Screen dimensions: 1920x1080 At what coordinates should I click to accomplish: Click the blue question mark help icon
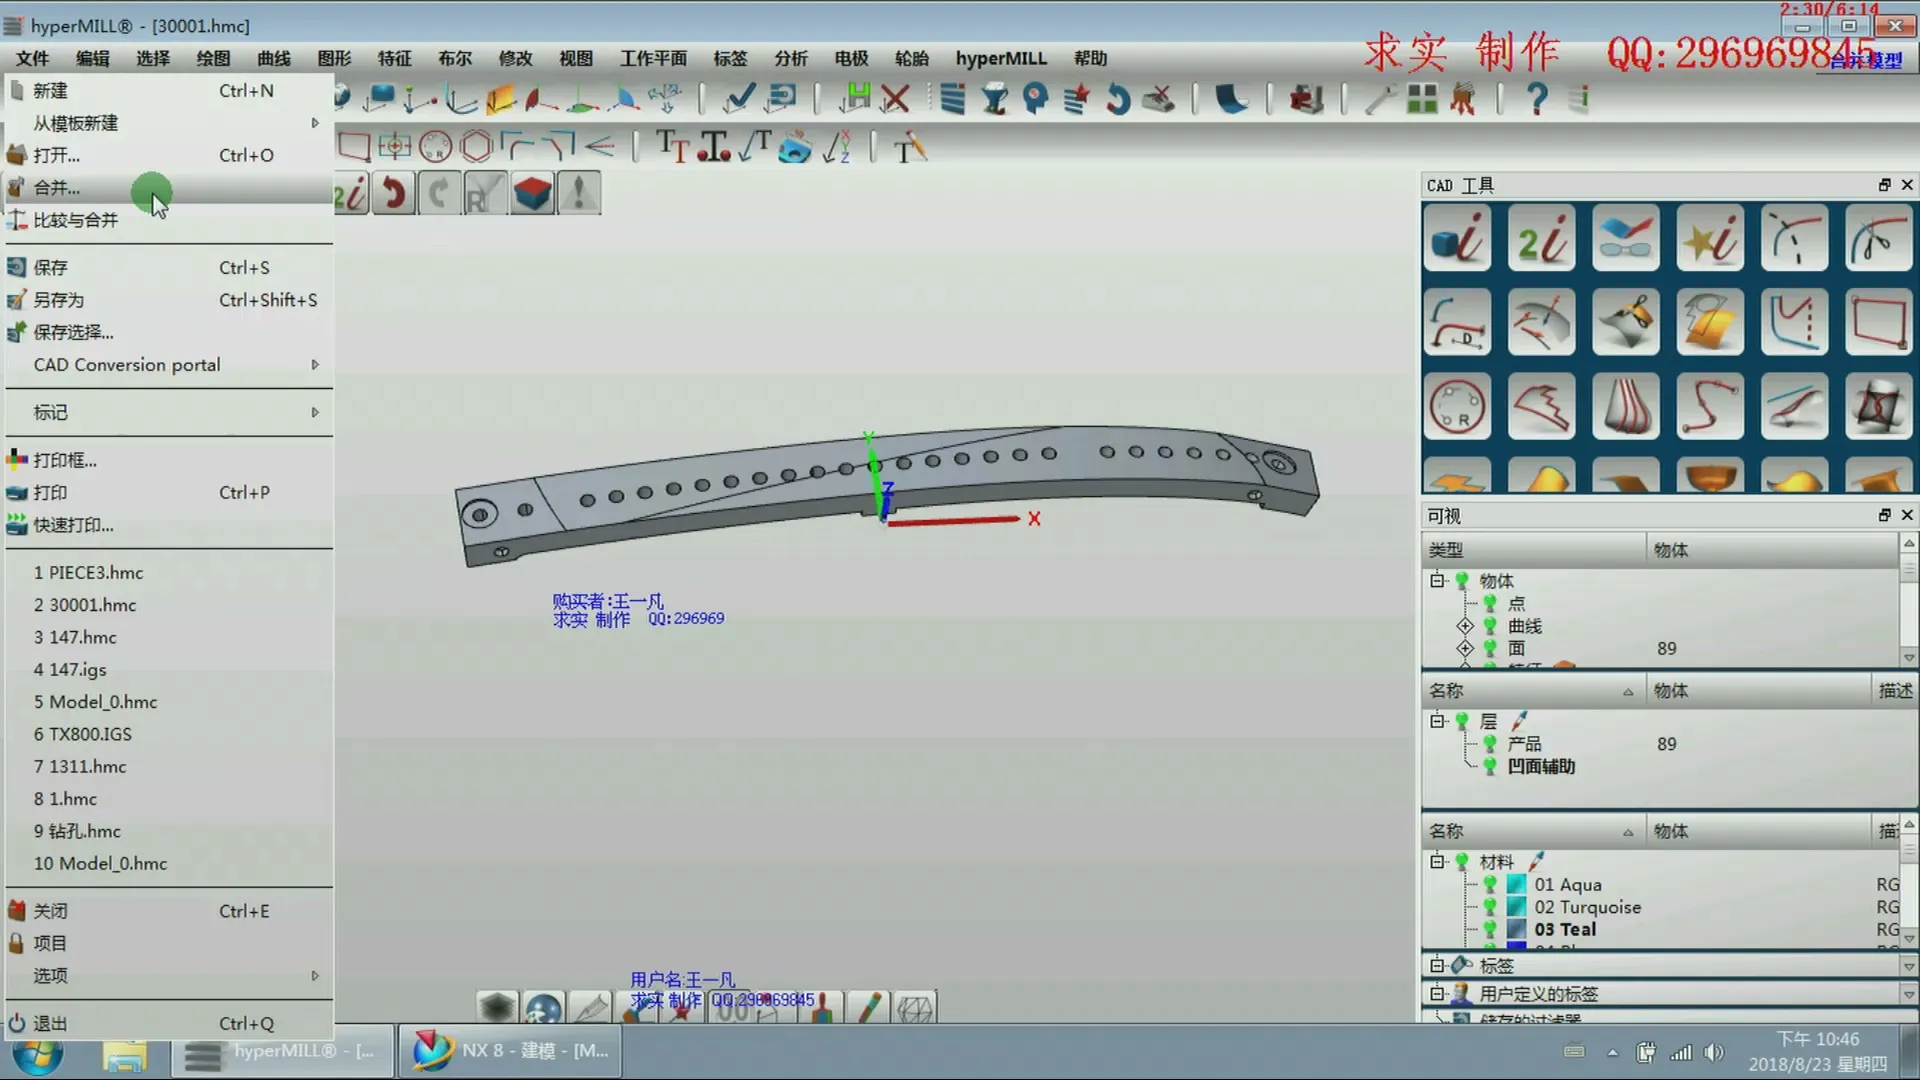1537,99
